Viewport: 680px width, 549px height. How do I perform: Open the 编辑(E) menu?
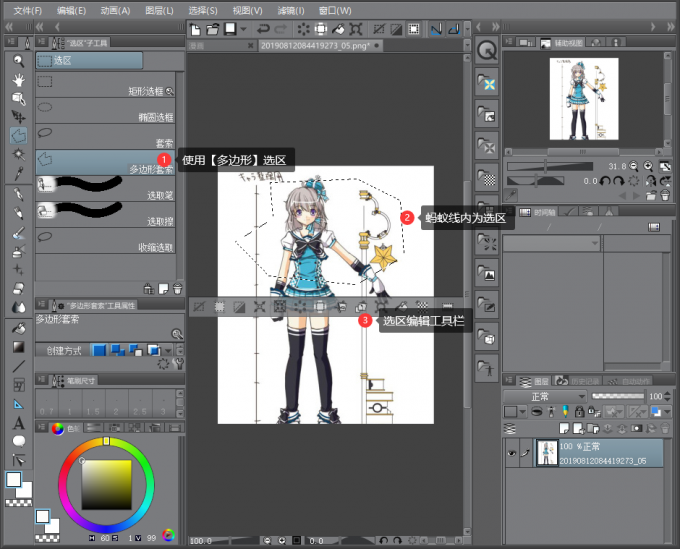click(71, 10)
